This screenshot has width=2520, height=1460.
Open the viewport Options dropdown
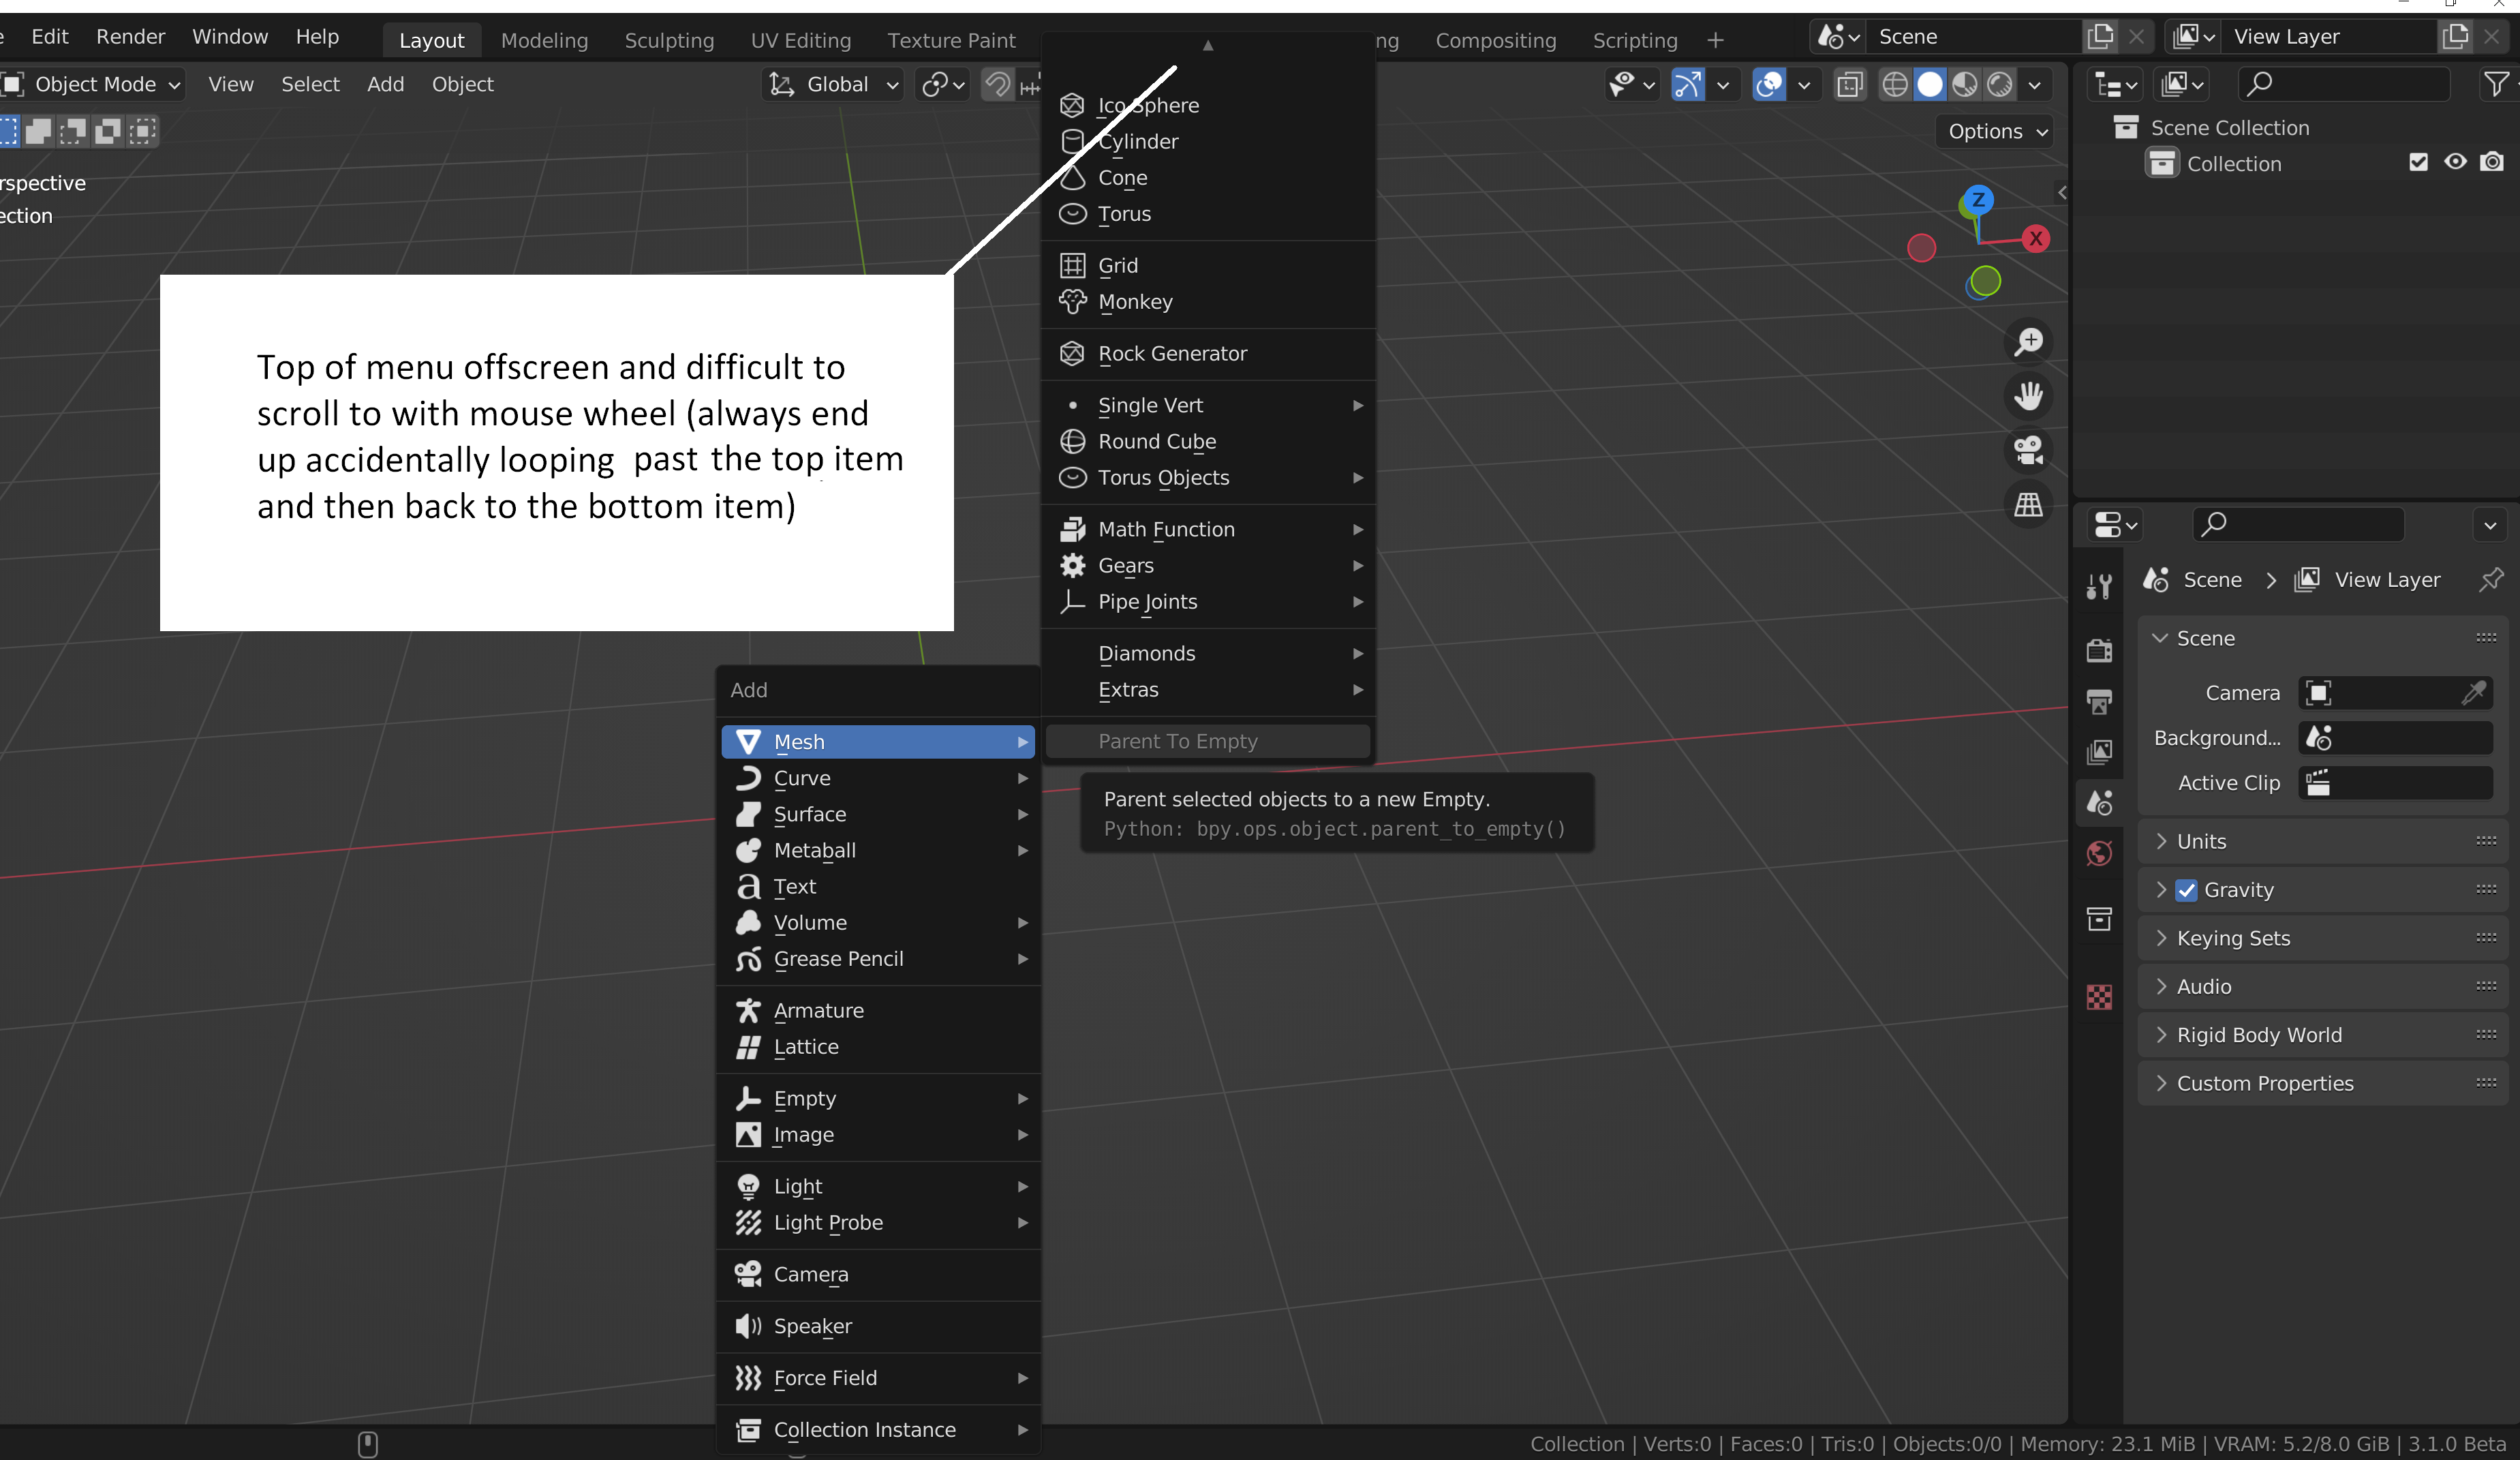click(x=1995, y=131)
